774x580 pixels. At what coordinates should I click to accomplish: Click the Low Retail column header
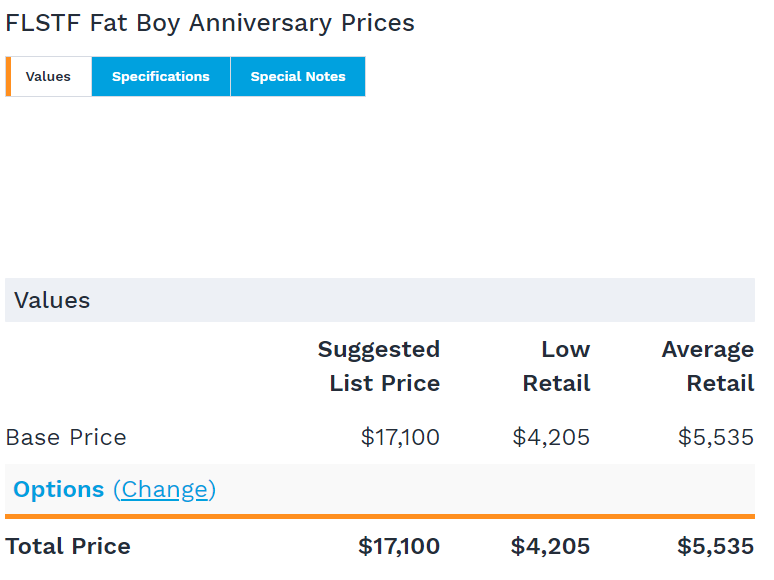(x=556, y=366)
